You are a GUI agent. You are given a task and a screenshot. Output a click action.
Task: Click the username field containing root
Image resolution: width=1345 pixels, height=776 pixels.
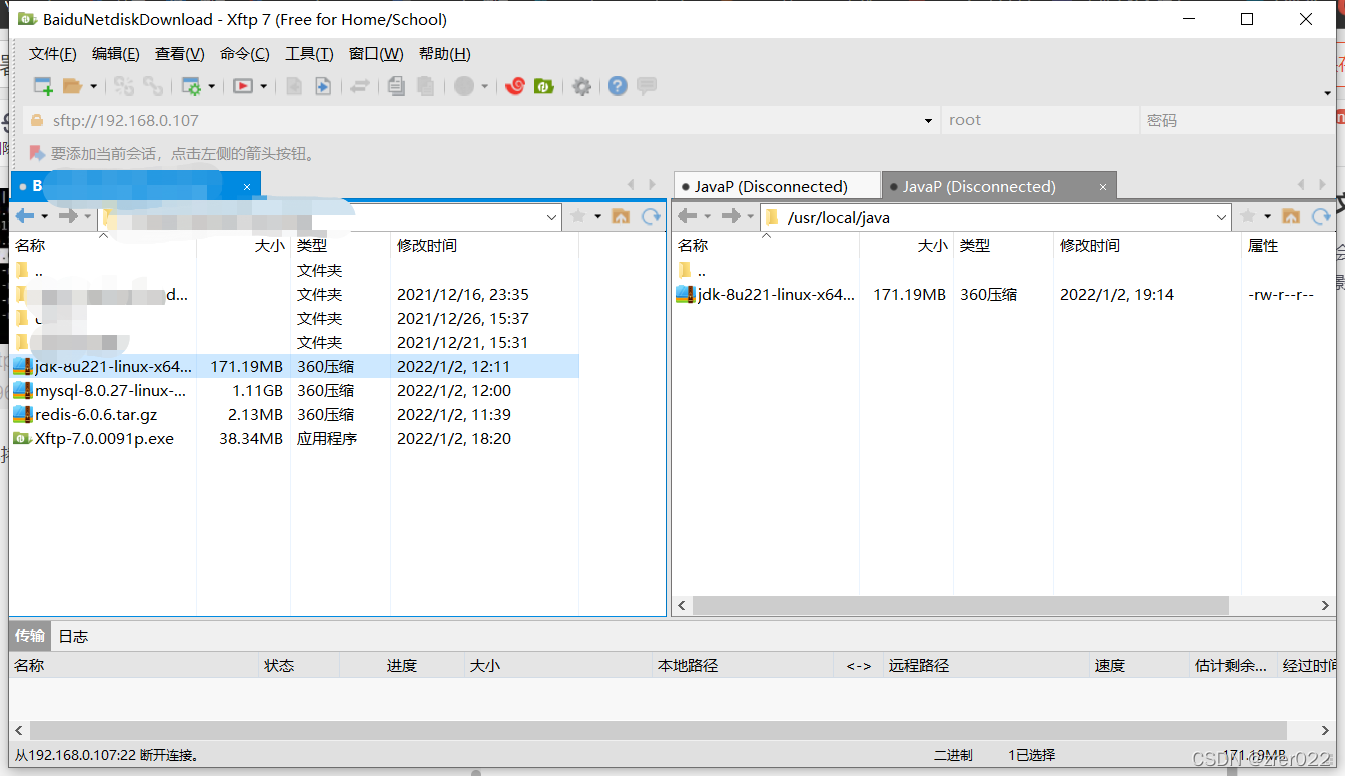click(x=1040, y=120)
